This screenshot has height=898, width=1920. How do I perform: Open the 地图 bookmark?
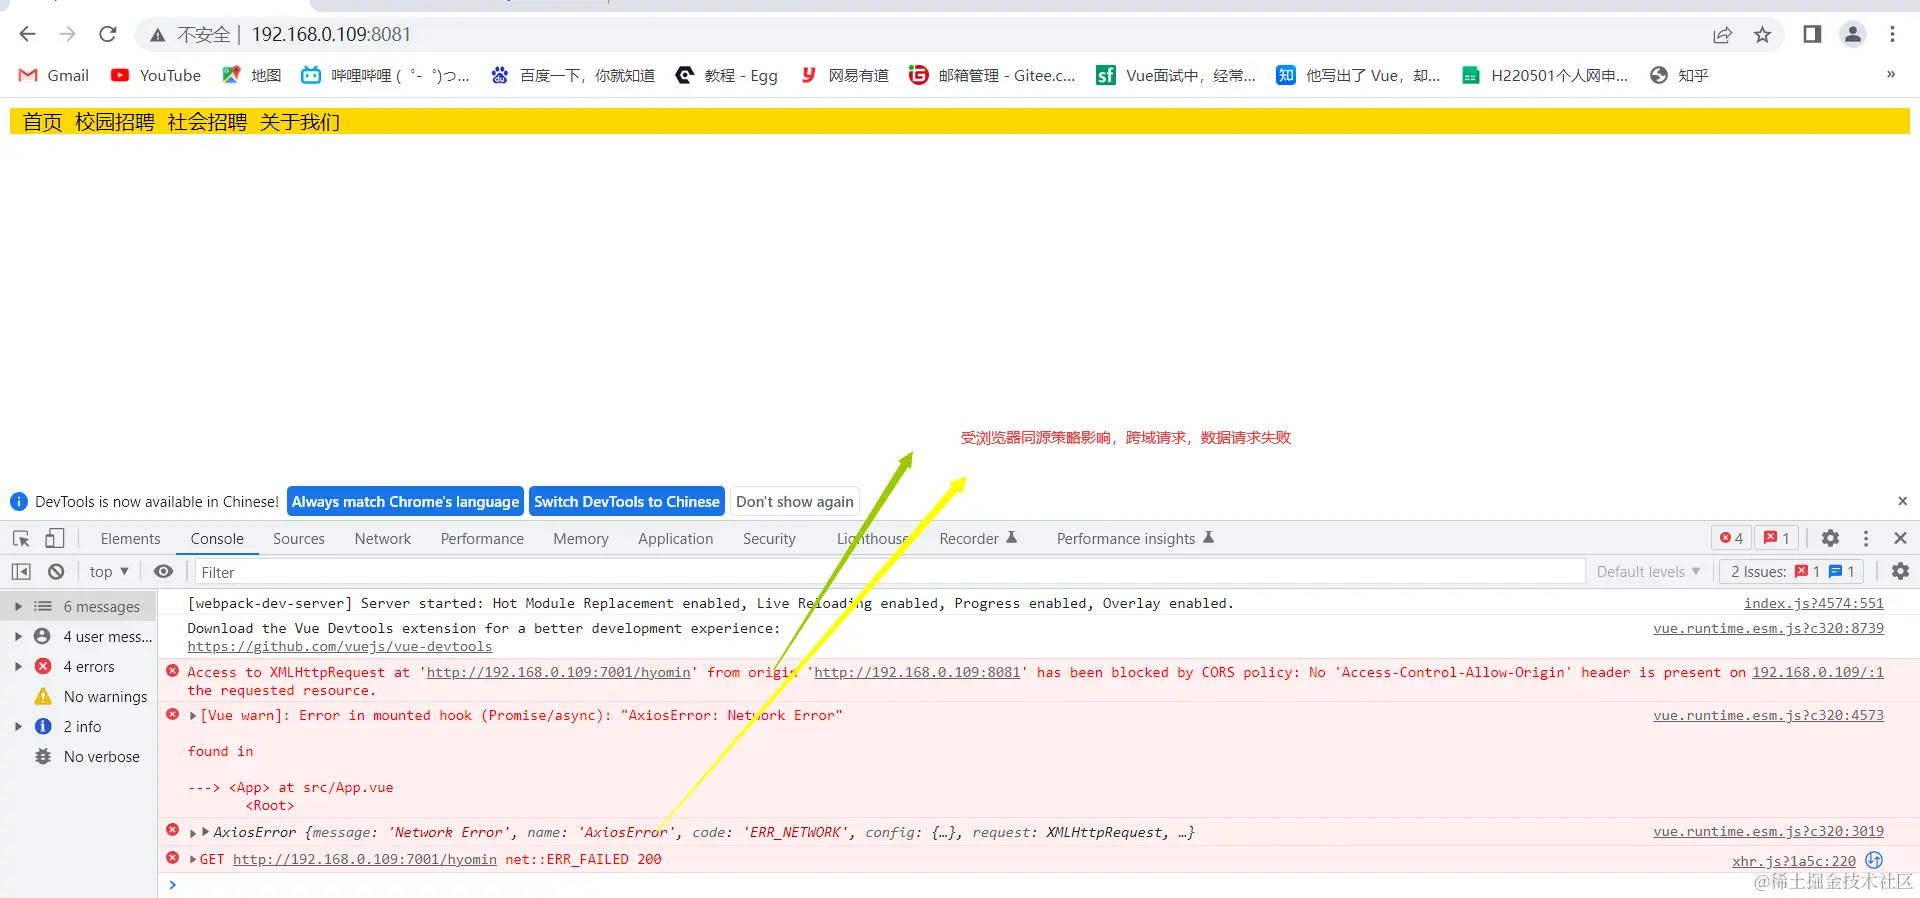click(252, 75)
